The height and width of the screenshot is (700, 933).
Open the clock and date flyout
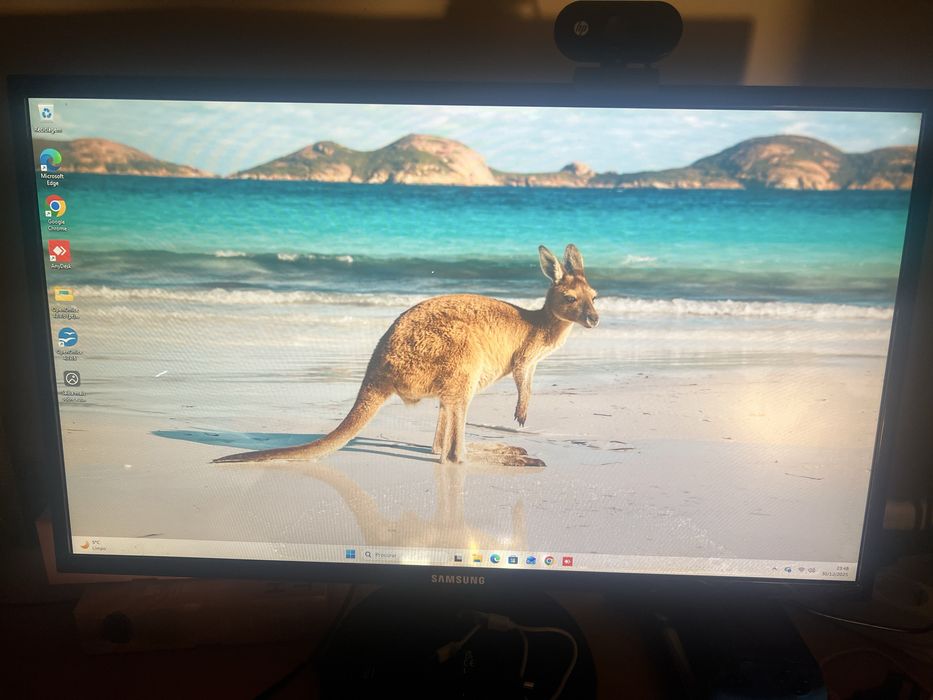pyautogui.click(x=837, y=571)
